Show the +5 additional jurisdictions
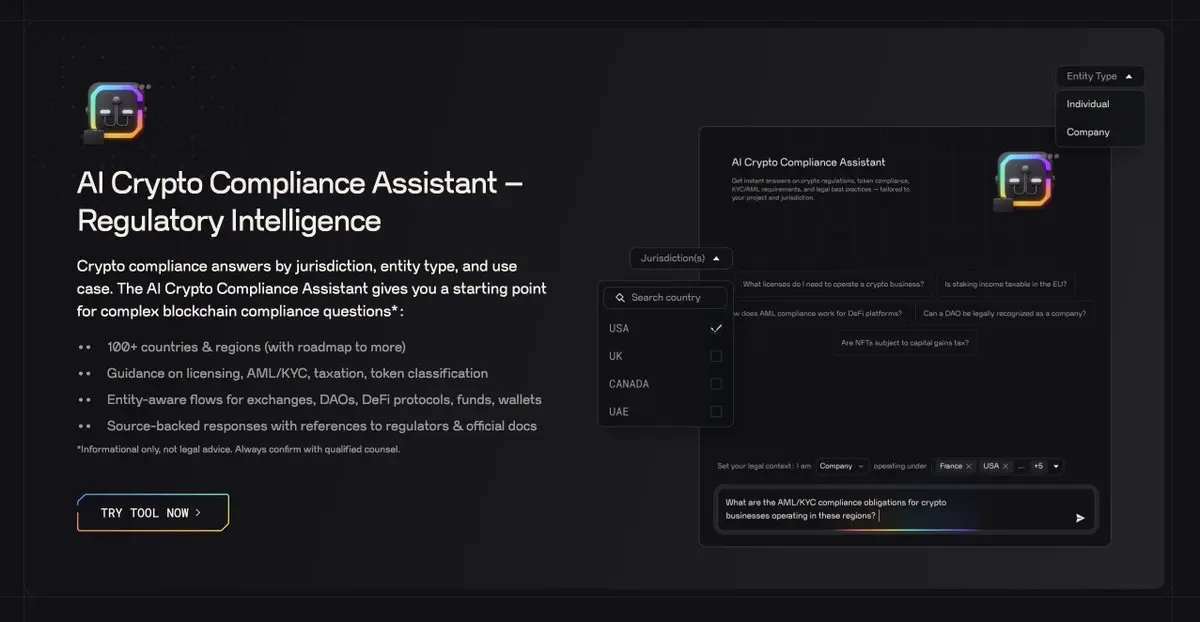Image resolution: width=1200 pixels, height=622 pixels. pyautogui.click(x=1038, y=466)
